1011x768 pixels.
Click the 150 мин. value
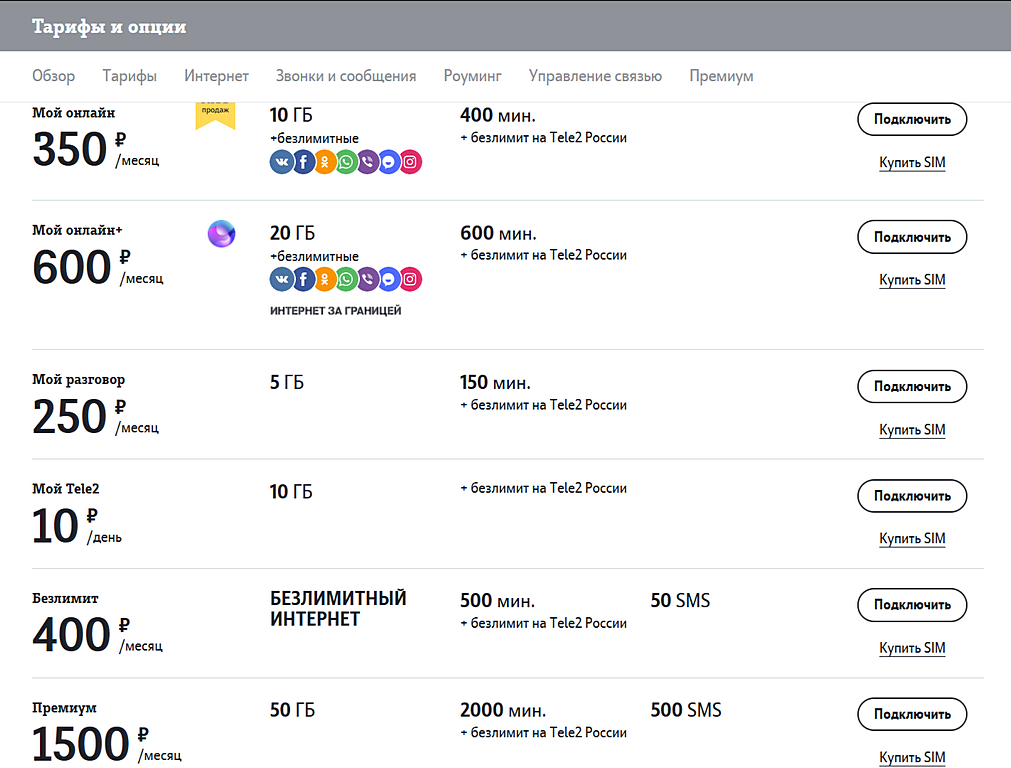click(495, 383)
